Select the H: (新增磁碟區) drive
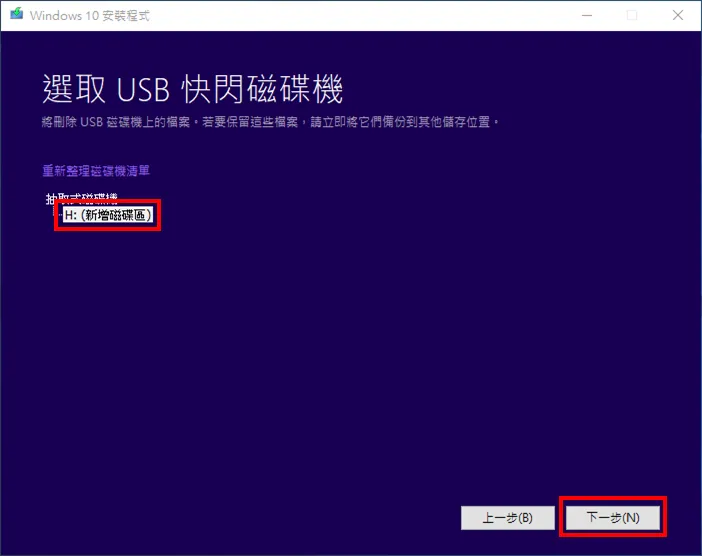 click(108, 215)
